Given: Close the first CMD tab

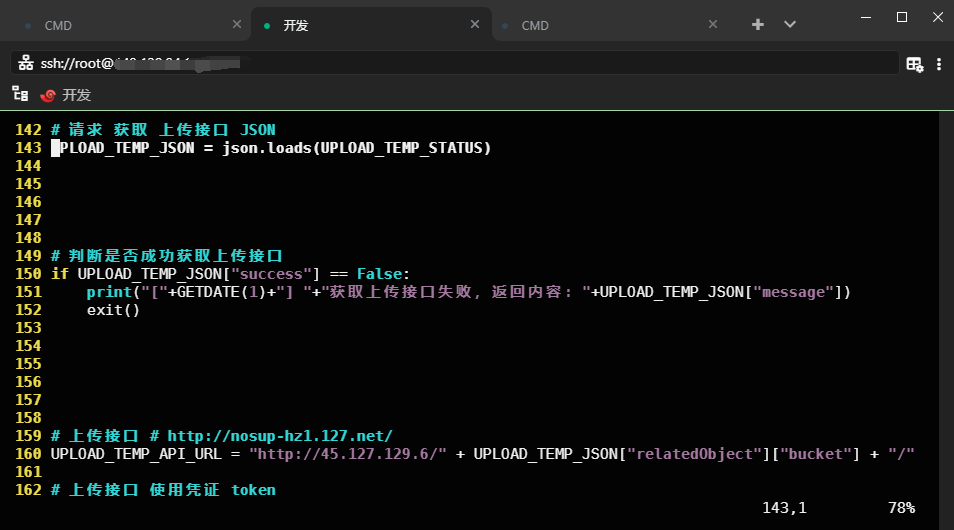Looking at the screenshot, I should coord(236,24).
